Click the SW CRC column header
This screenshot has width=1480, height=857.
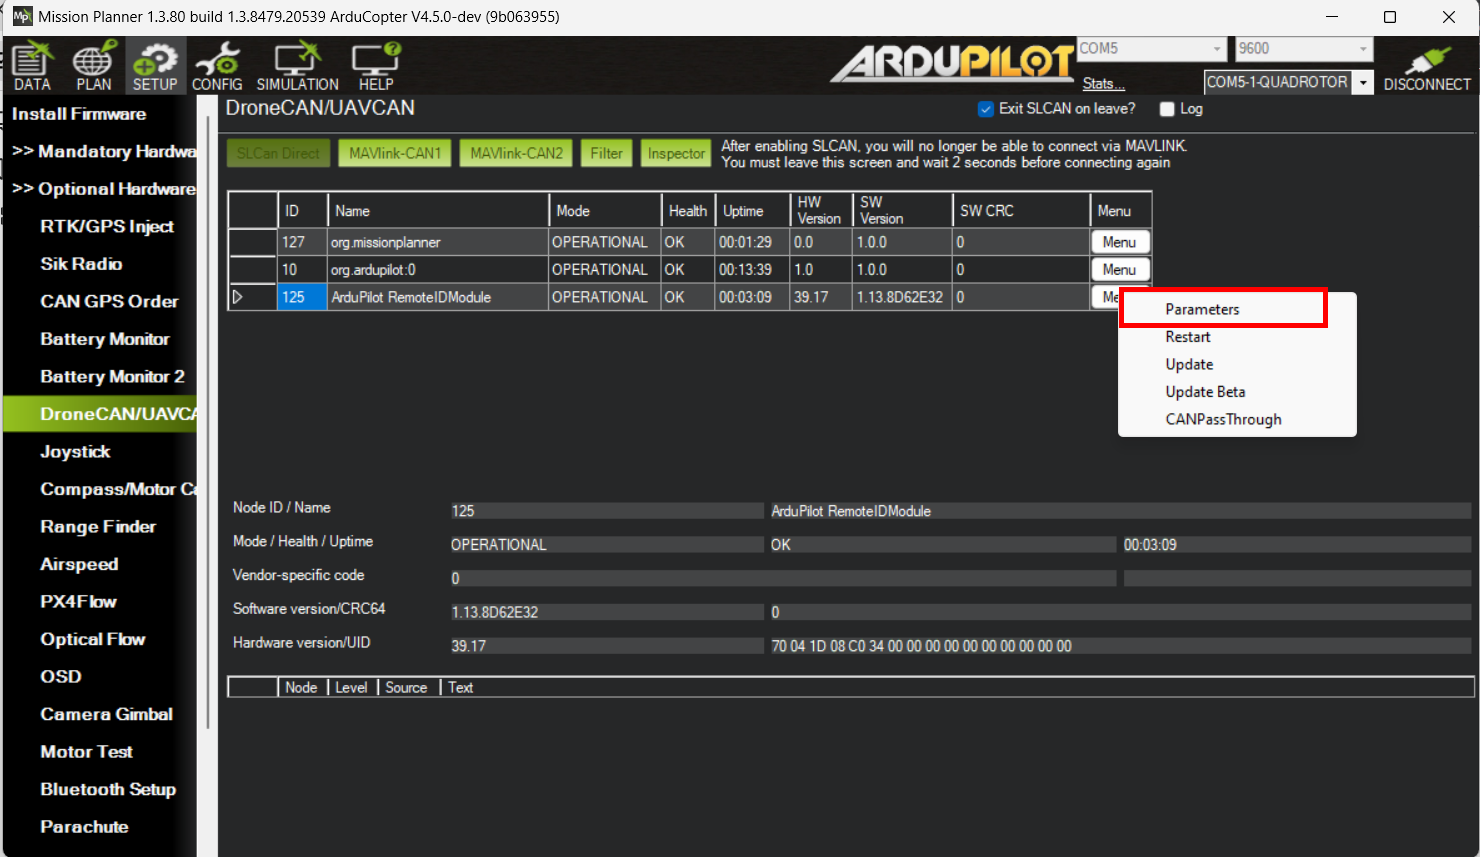(1021, 211)
